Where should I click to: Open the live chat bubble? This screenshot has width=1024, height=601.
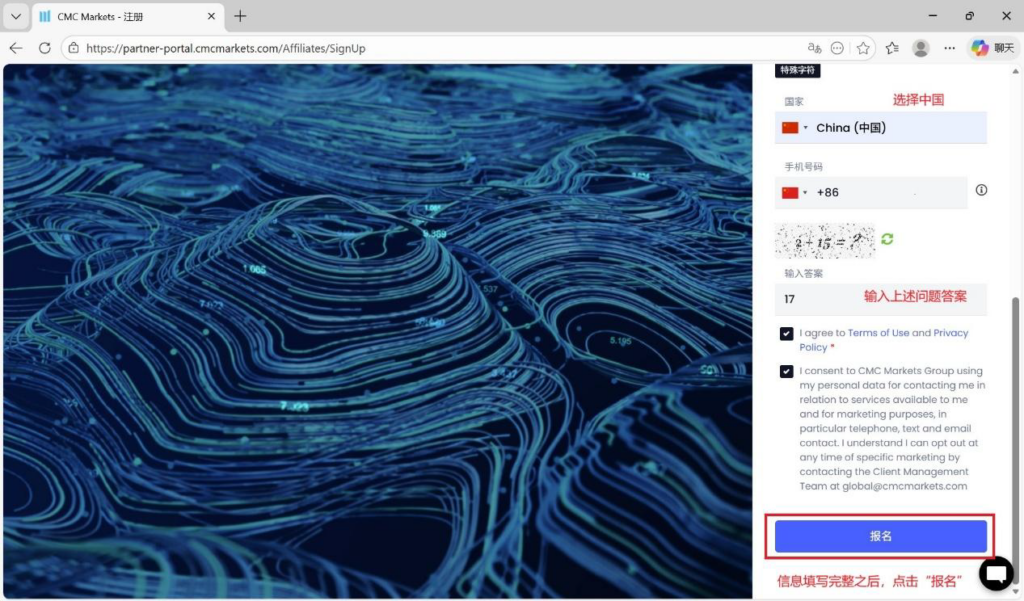tap(996, 573)
